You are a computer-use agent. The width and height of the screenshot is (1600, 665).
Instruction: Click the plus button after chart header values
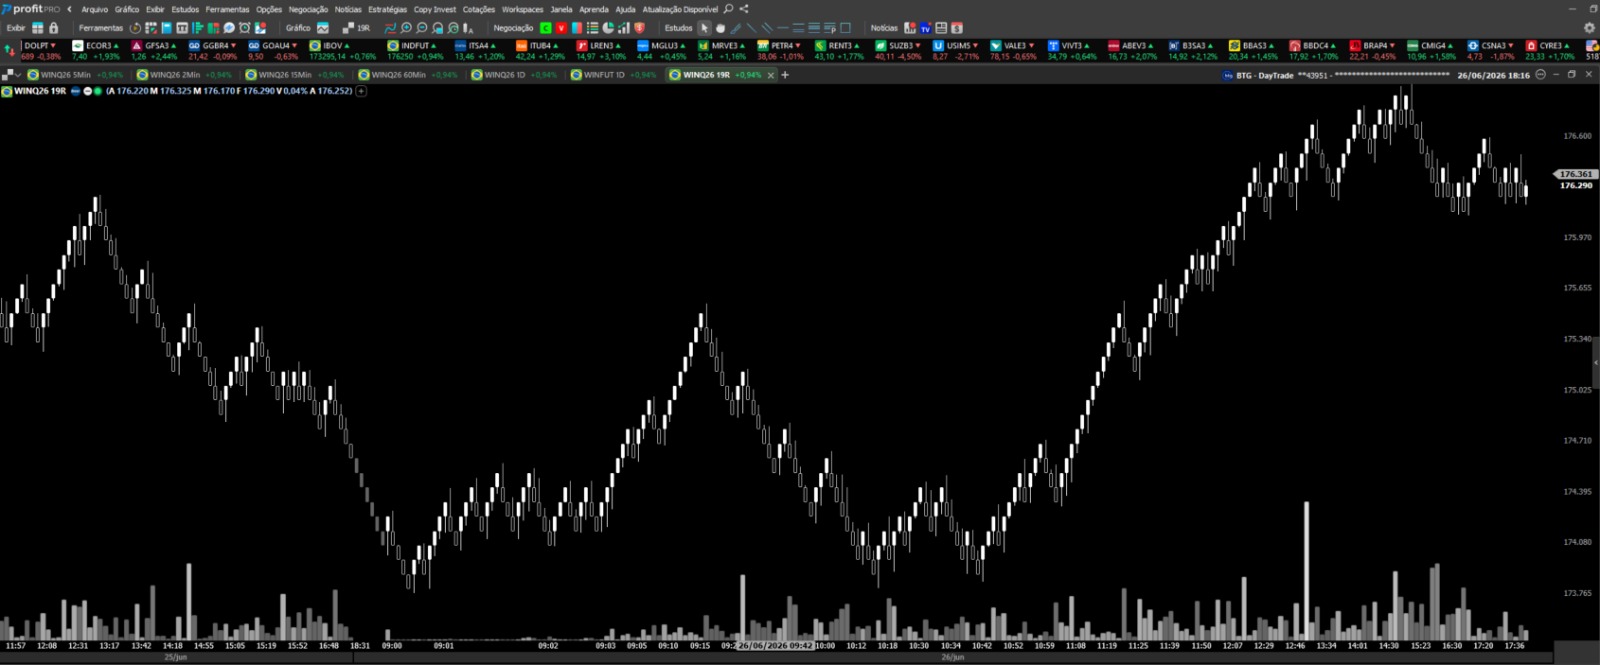[361, 91]
